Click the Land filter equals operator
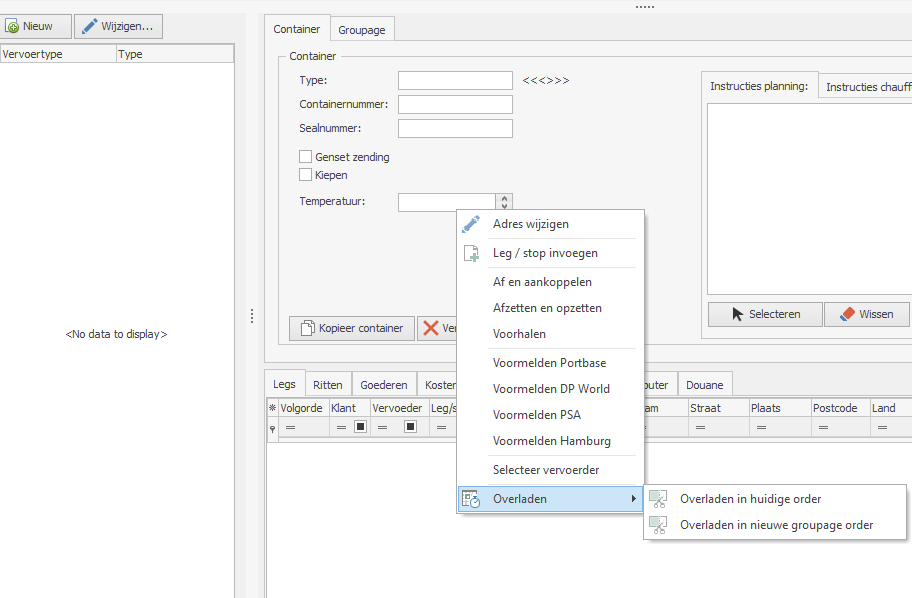This screenshot has width=912, height=598. pos(882,428)
